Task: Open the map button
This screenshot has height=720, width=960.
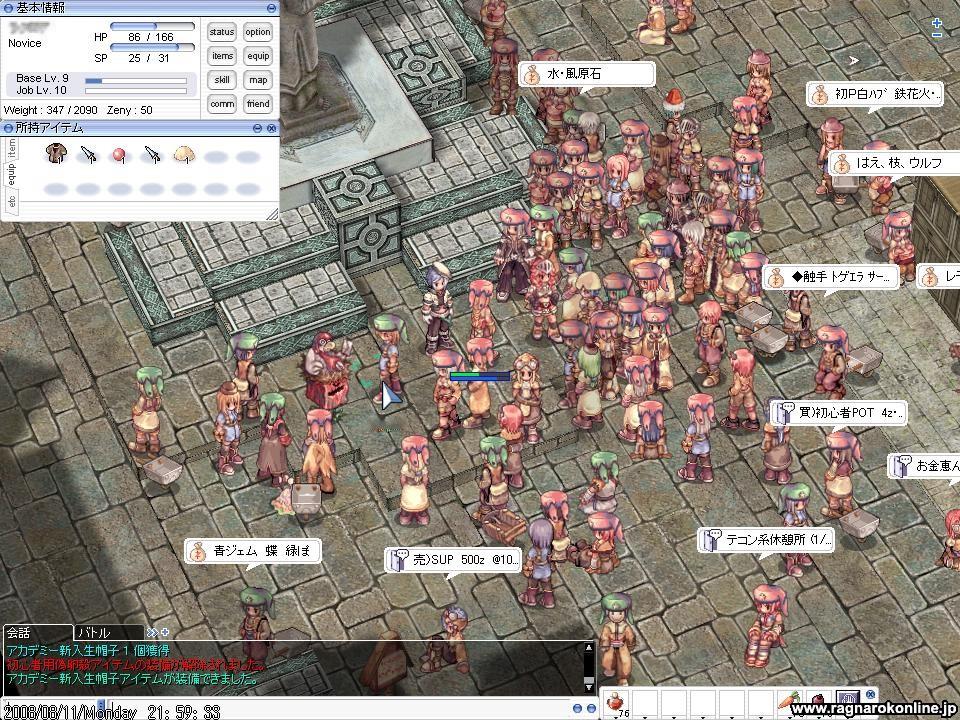Action: [x=258, y=80]
